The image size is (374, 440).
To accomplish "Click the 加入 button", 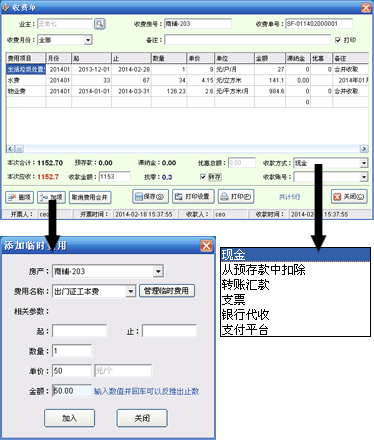I will [x=69, y=418].
